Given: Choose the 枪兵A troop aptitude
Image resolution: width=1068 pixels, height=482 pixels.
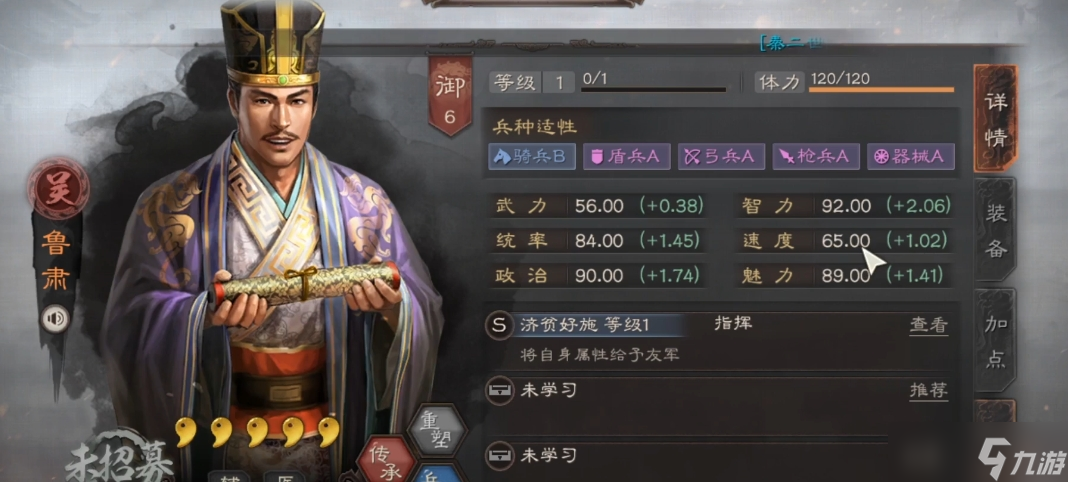Looking at the screenshot, I should [x=816, y=157].
